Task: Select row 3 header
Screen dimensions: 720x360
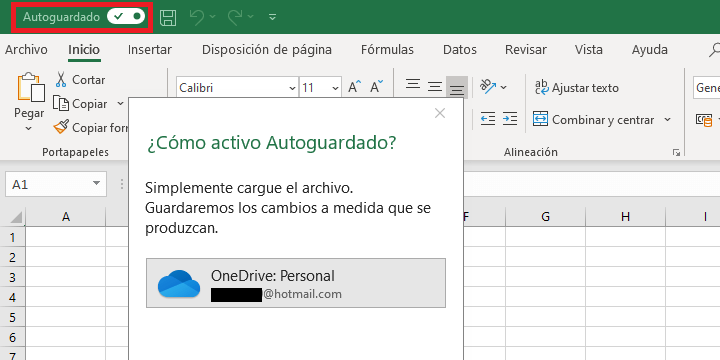Action: [12, 277]
